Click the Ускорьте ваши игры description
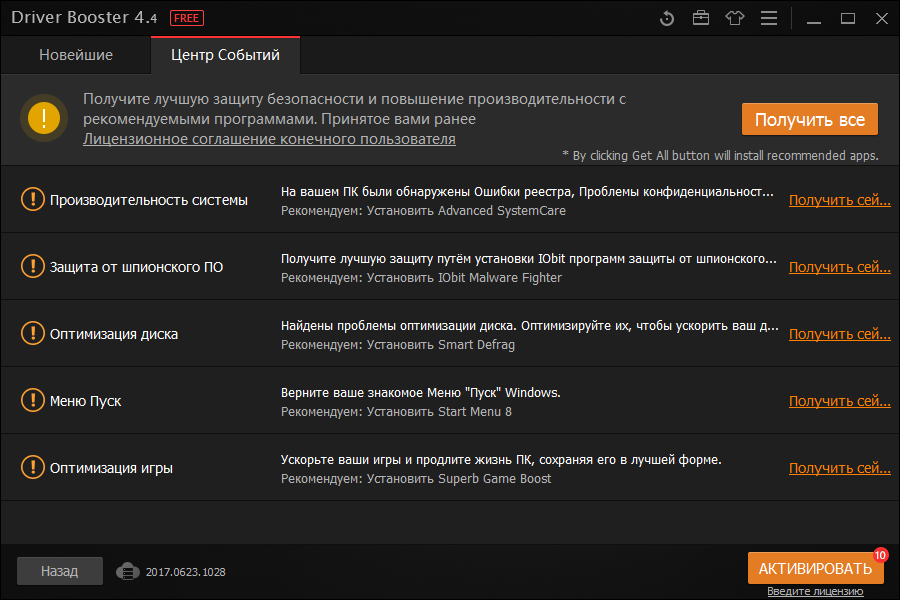900x600 pixels. point(501,460)
